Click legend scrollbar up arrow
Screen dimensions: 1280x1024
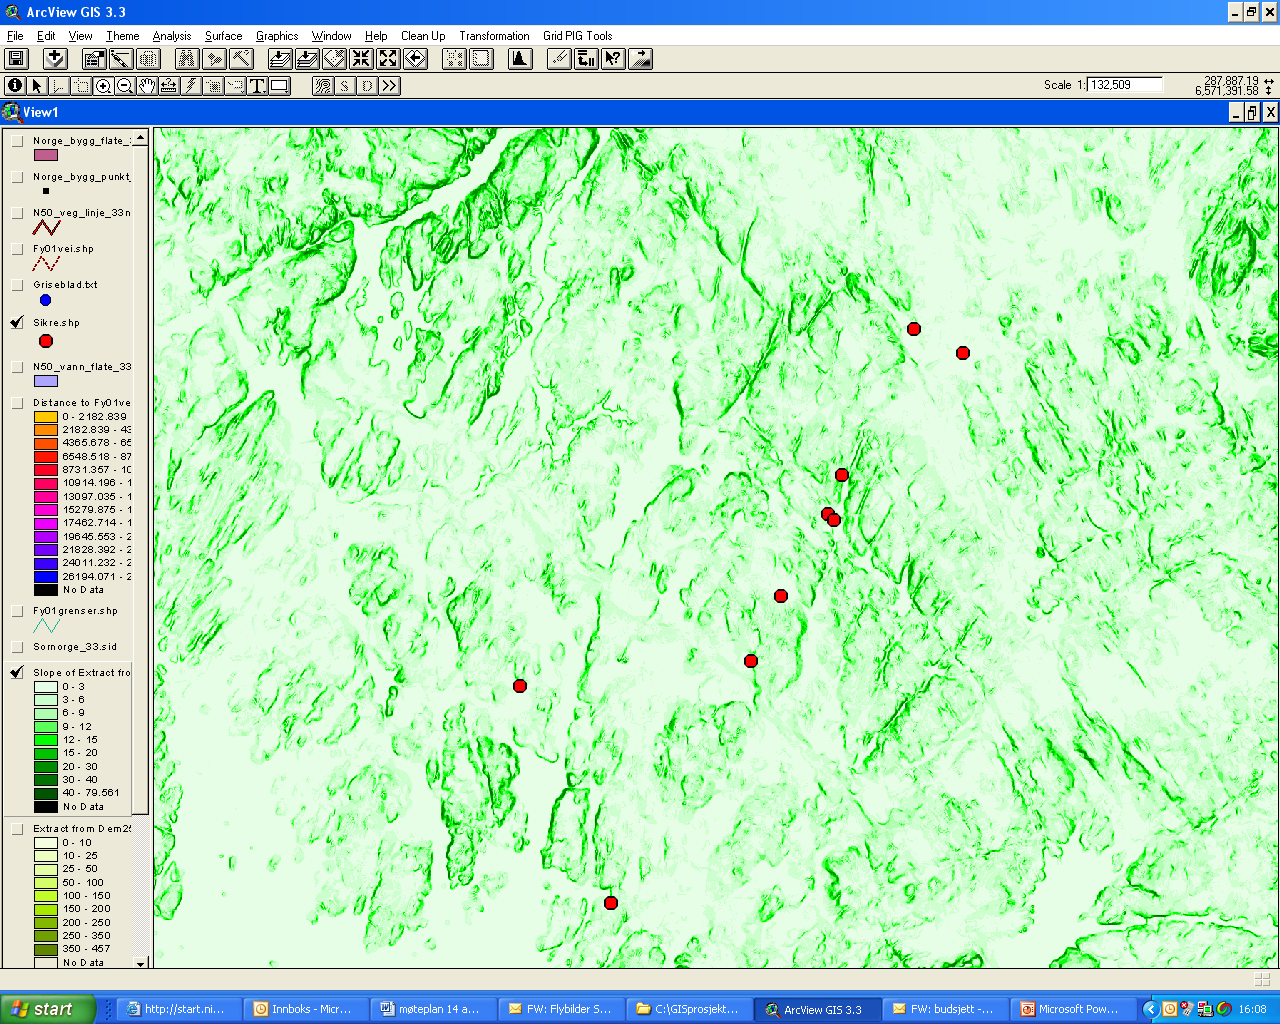click(141, 137)
